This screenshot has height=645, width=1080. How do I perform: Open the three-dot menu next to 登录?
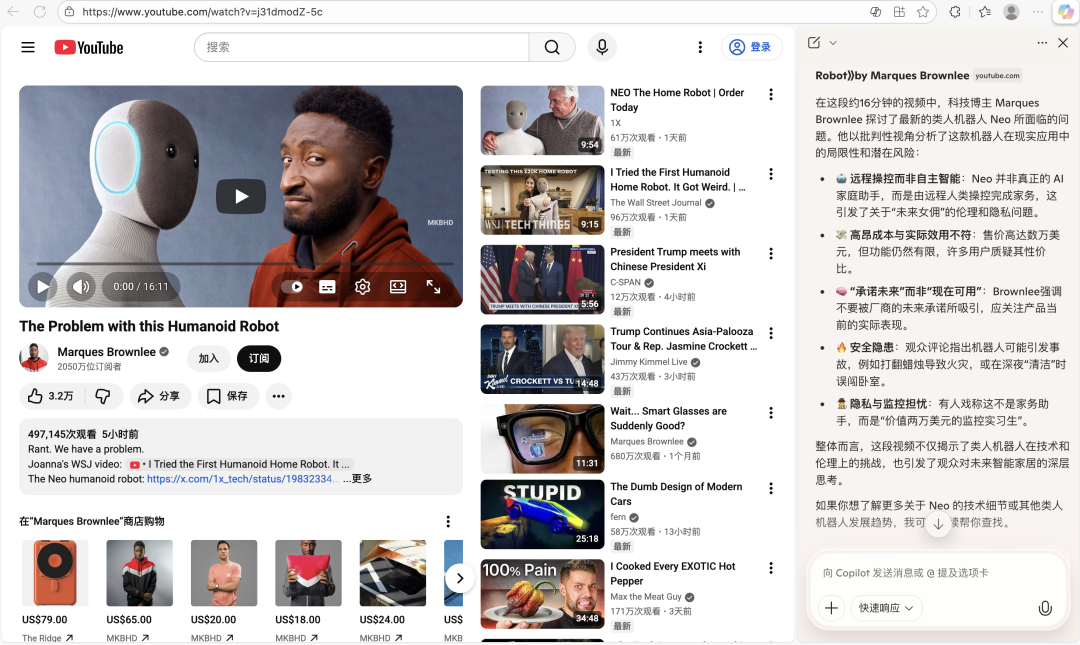pos(700,47)
